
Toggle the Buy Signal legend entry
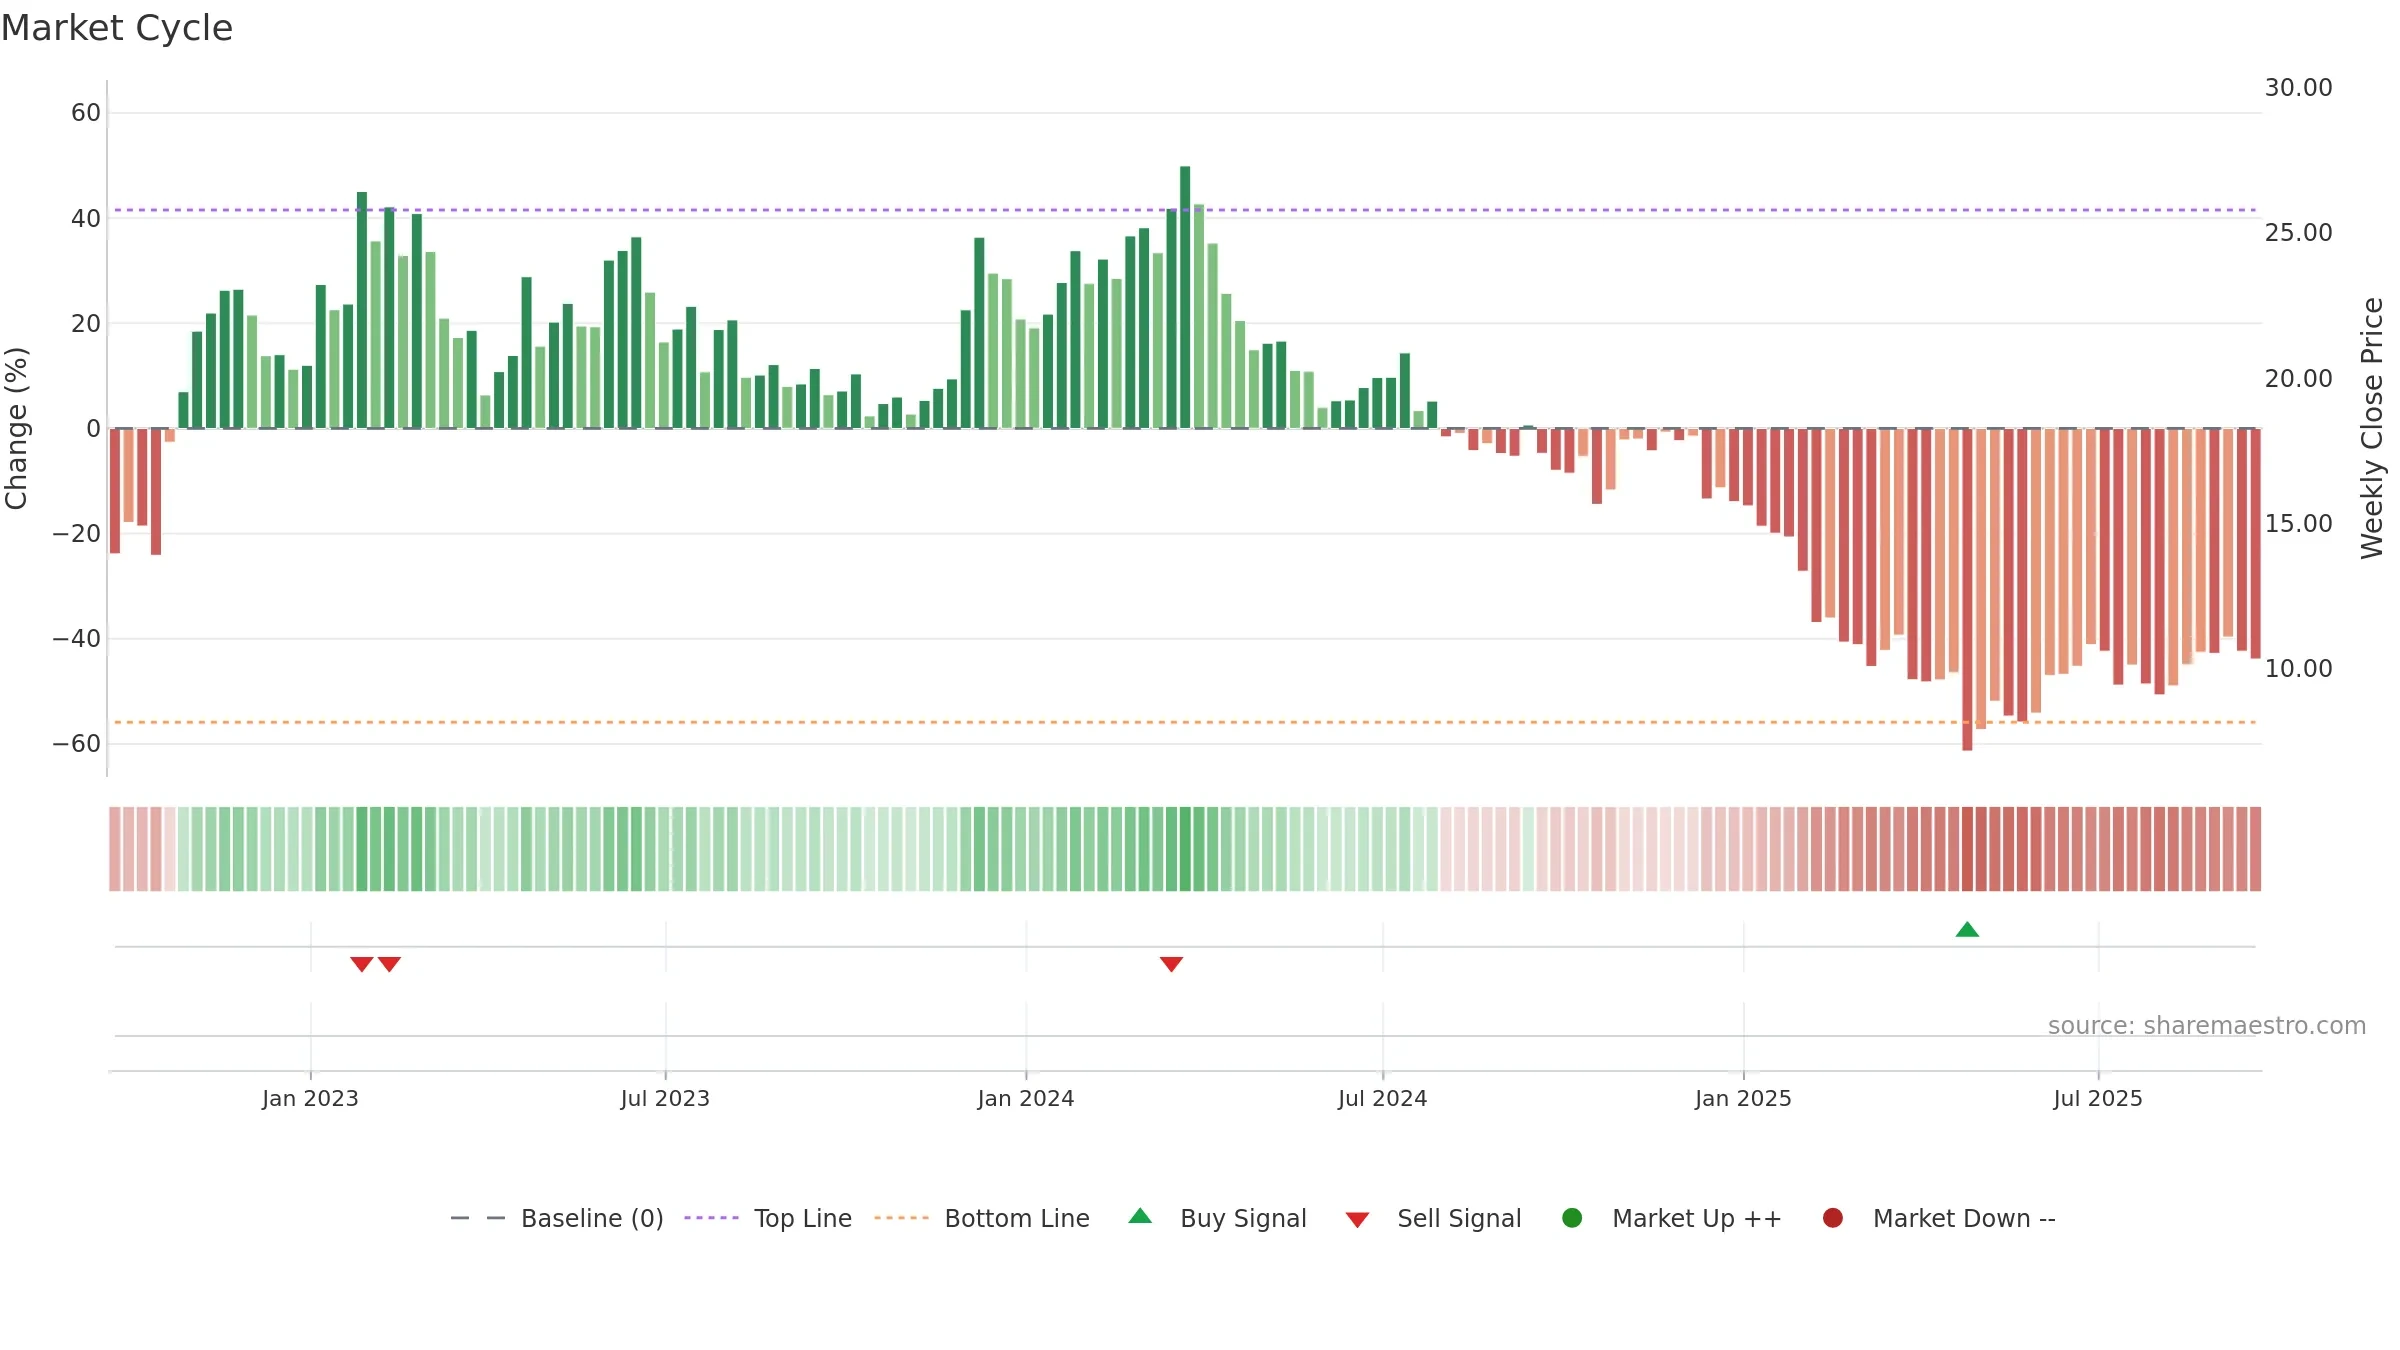click(1217, 1218)
